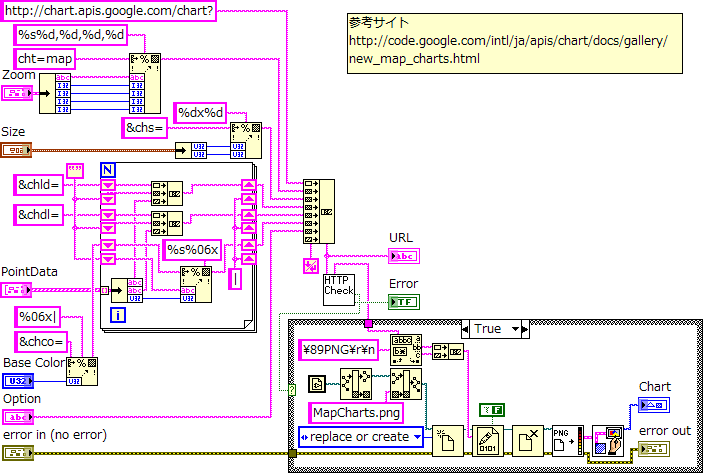Click the case selector question mark terminal
The height and width of the screenshot is (473, 703).
(x=292, y=389)
